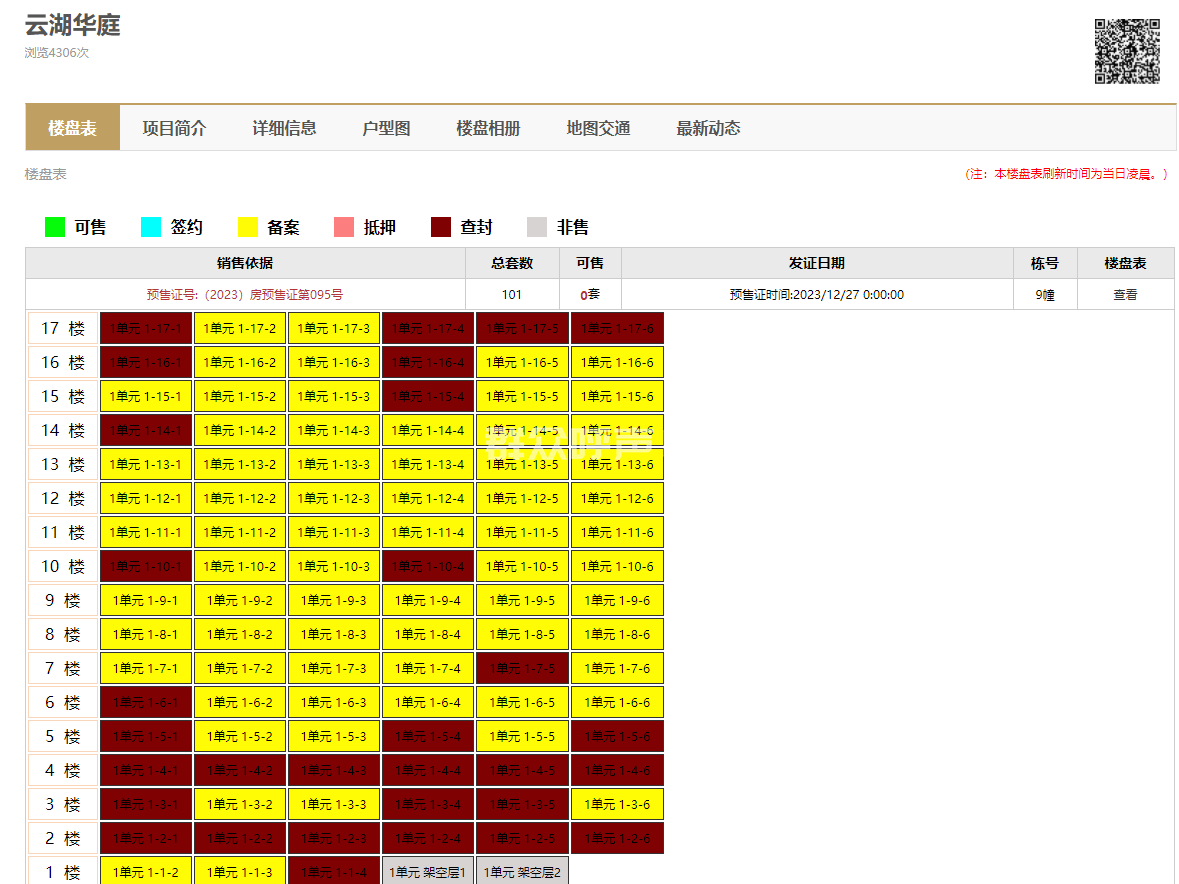The height and width of the screenshot is (884, 1179).
Task: Select the 楼盘表 tab
Action: point(72,128)
